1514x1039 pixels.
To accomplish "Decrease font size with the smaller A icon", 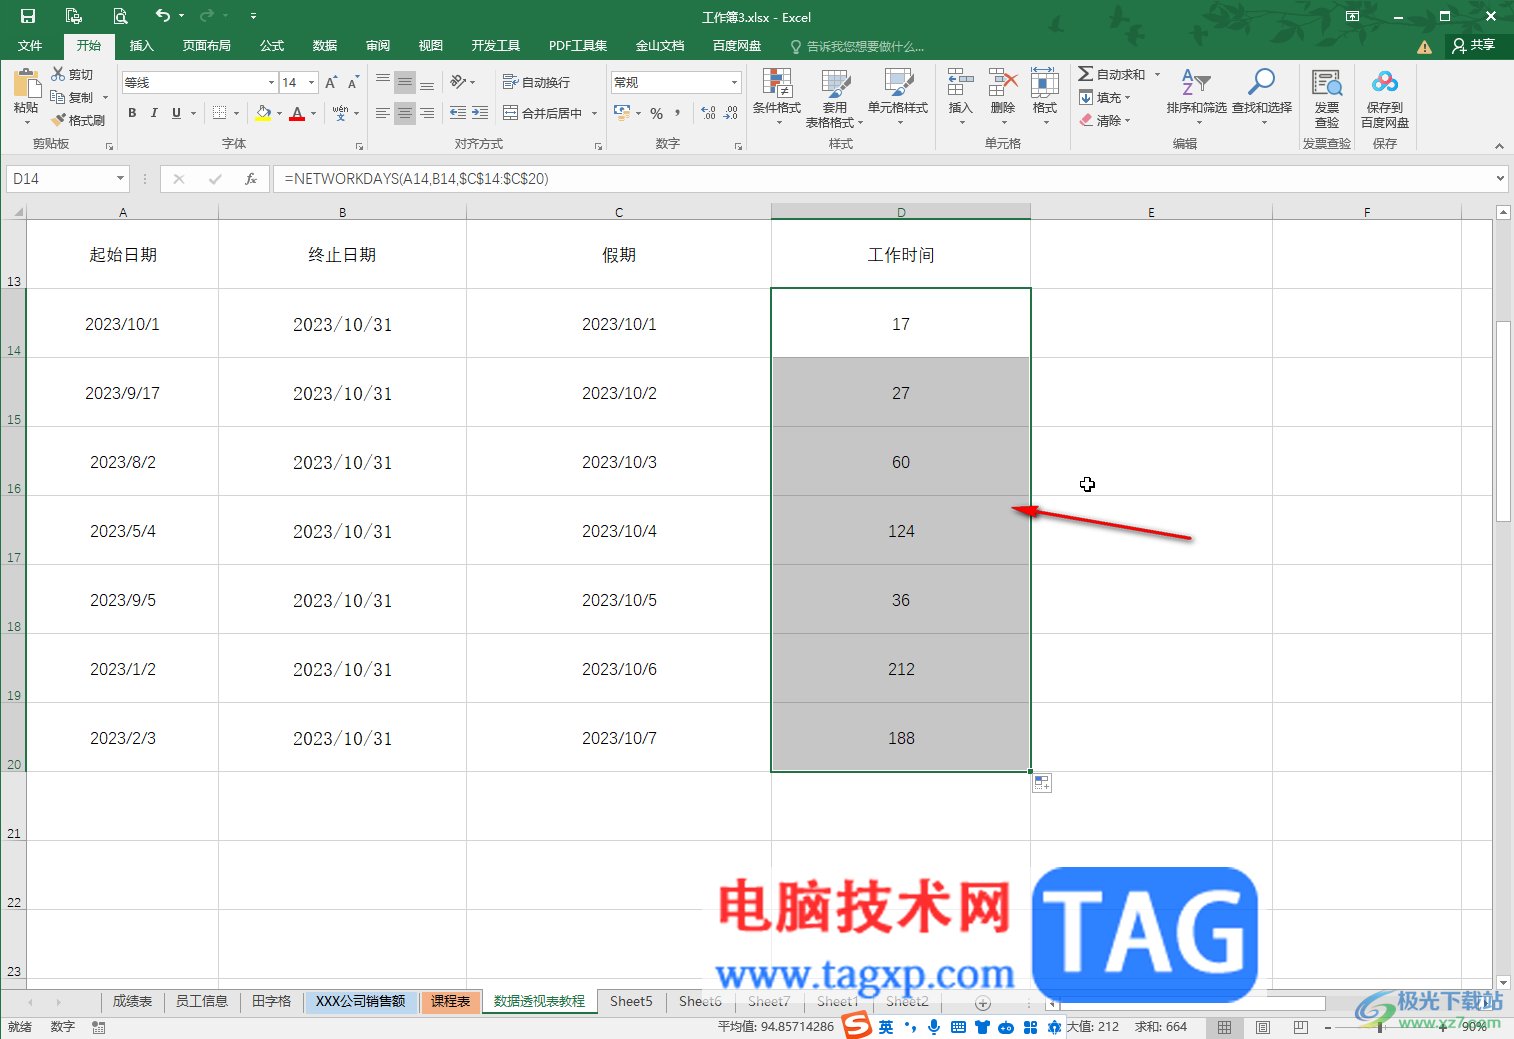I will coord(353,82).
